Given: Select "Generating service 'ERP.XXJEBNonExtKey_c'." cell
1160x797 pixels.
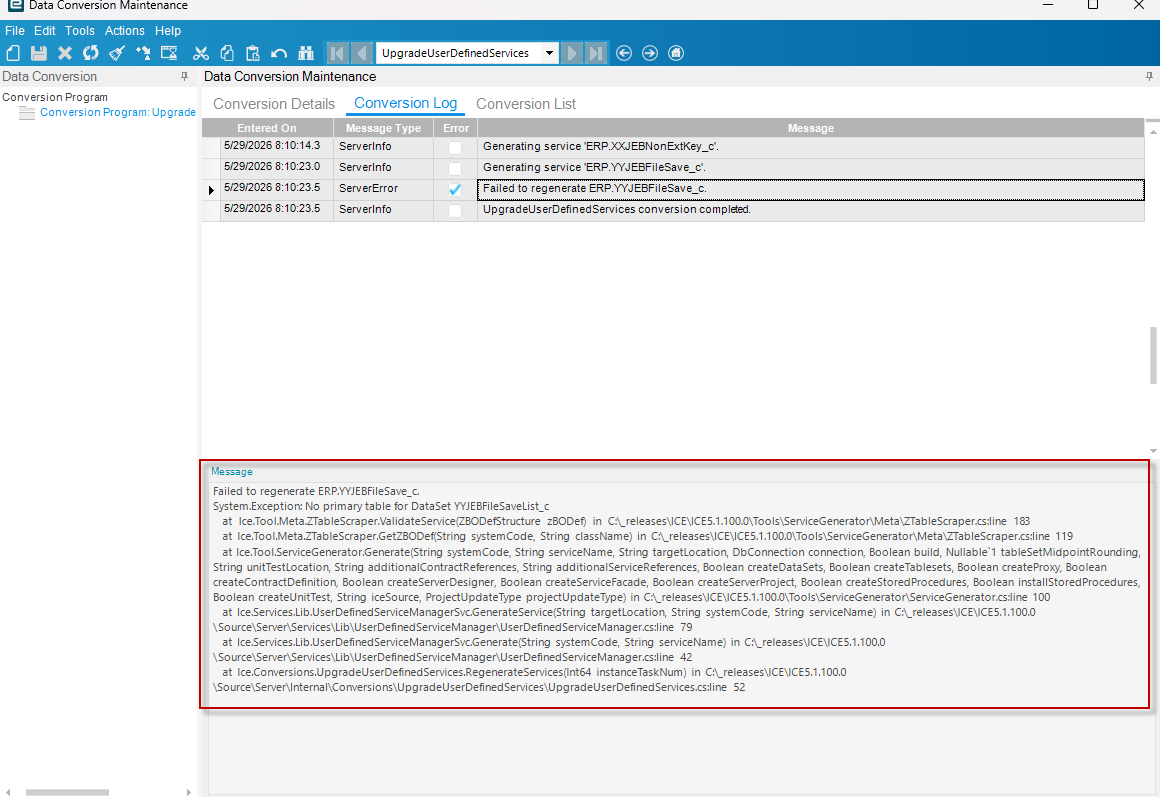Looking at the screenshot, I should click(811, 147).
